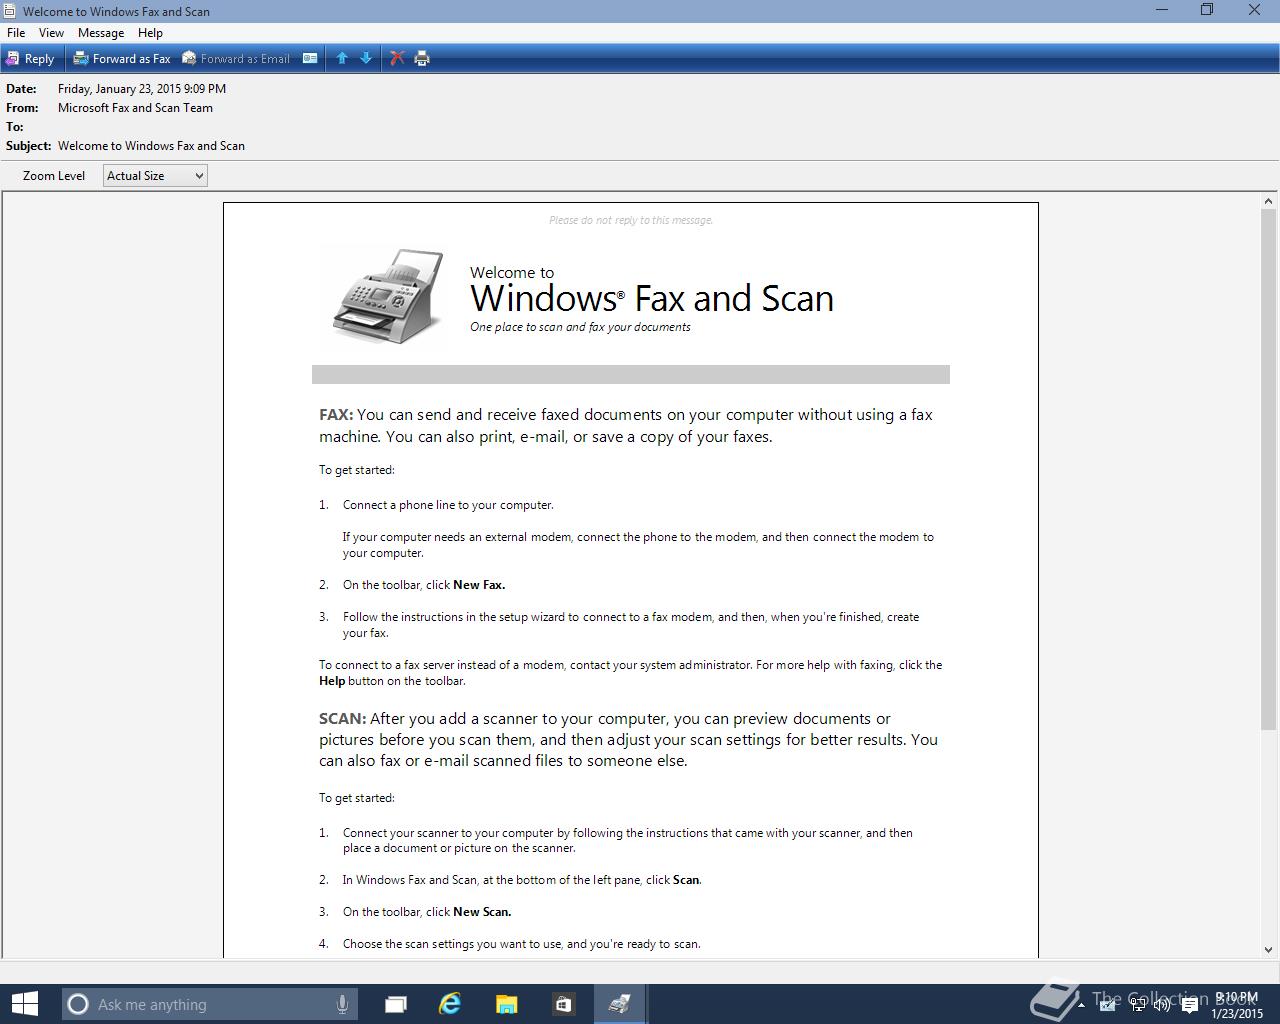Click Forward as Fax in toolbar
This screenshot has height=1024, width=1280.
click(122, 59)
